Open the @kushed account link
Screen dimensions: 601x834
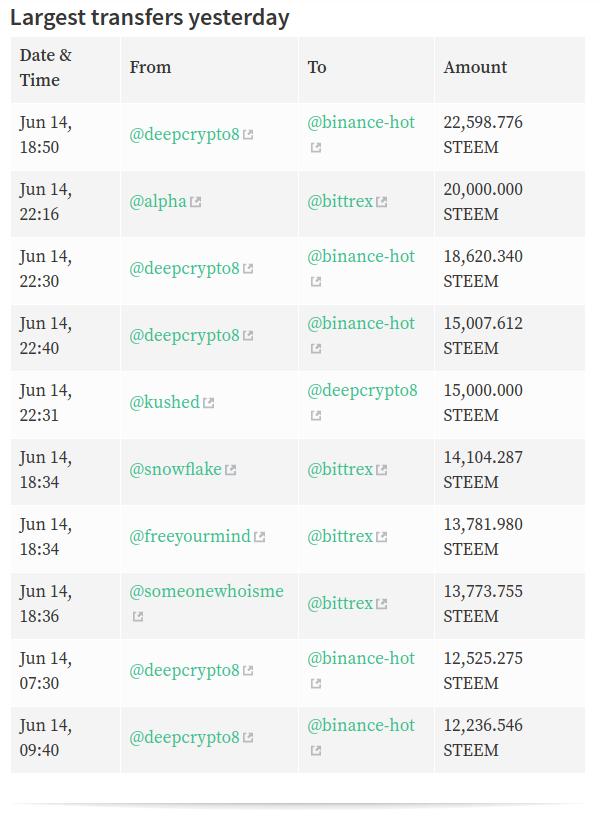(164, 403)
